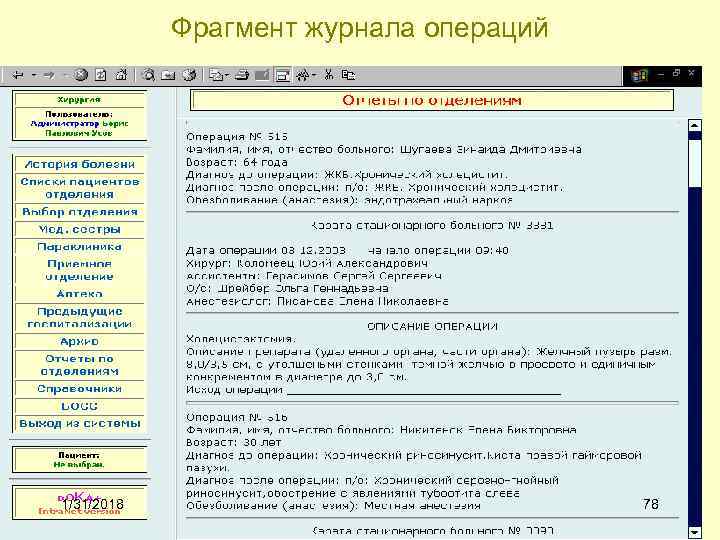Click Обезболивание: Местная анестезия line
The image size is (720, 540).
coord(333,506)
